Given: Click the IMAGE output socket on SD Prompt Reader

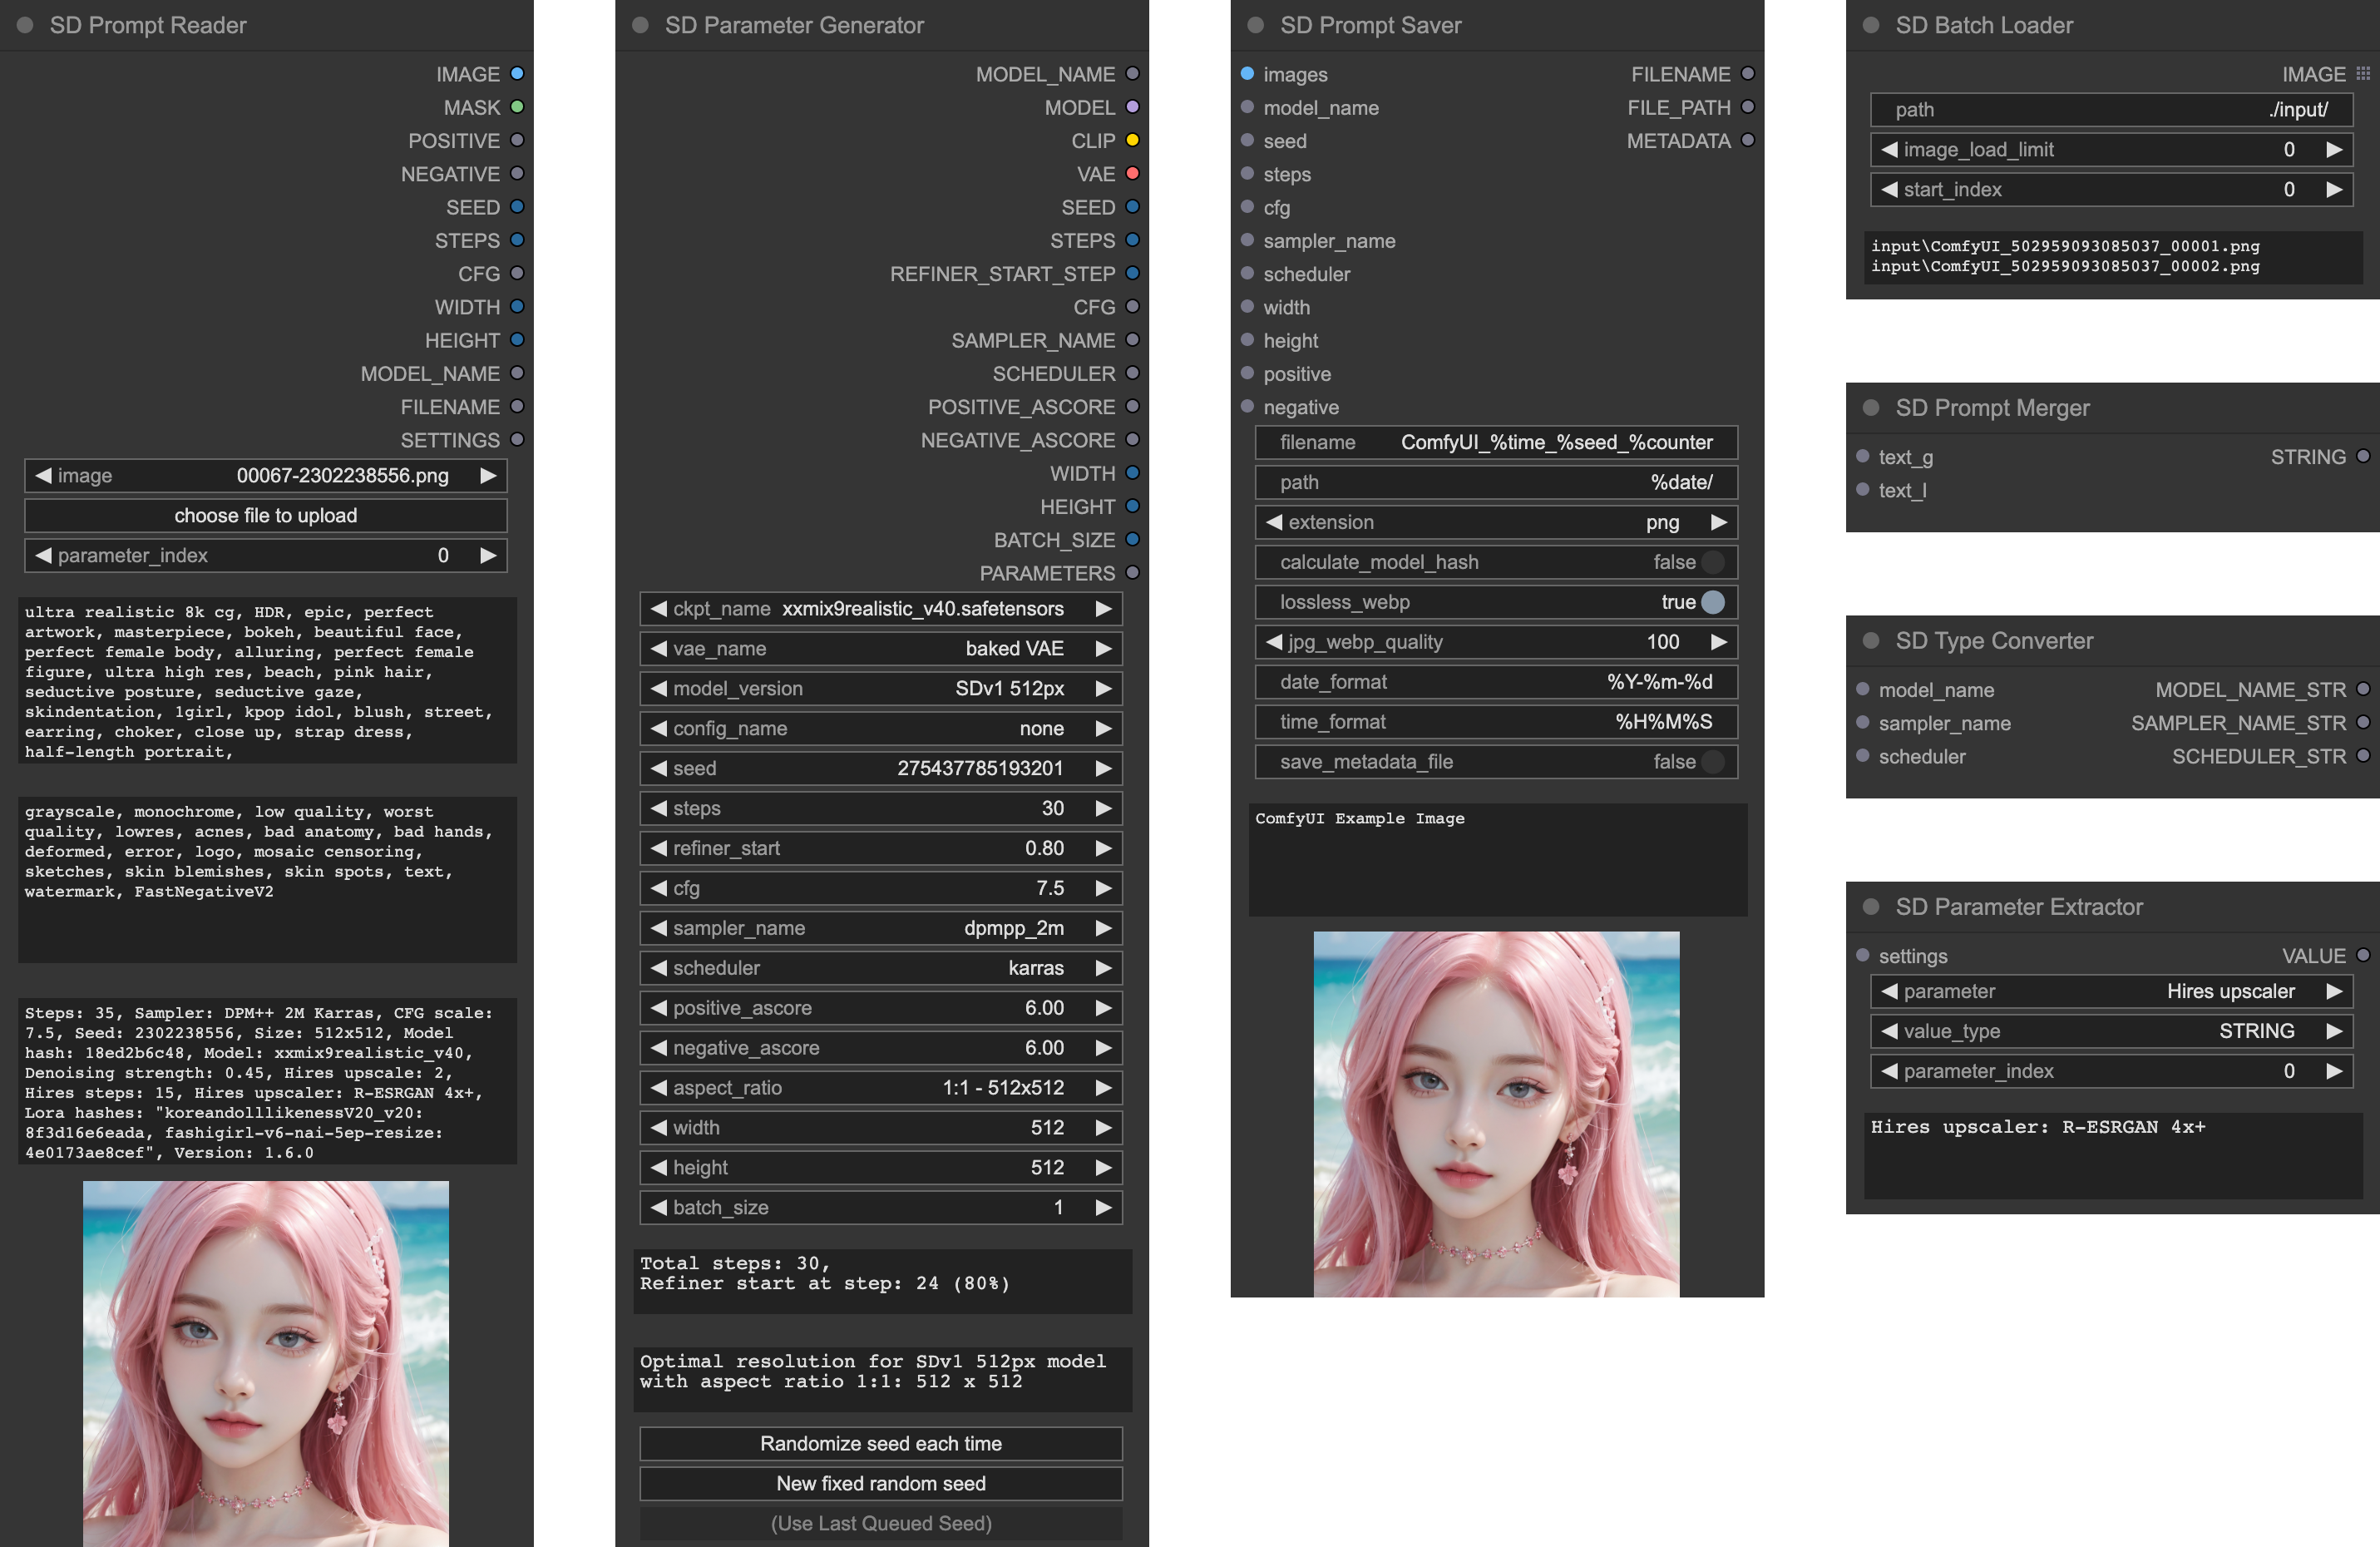Looking at the screenshot, I should [x=517, y=74].
